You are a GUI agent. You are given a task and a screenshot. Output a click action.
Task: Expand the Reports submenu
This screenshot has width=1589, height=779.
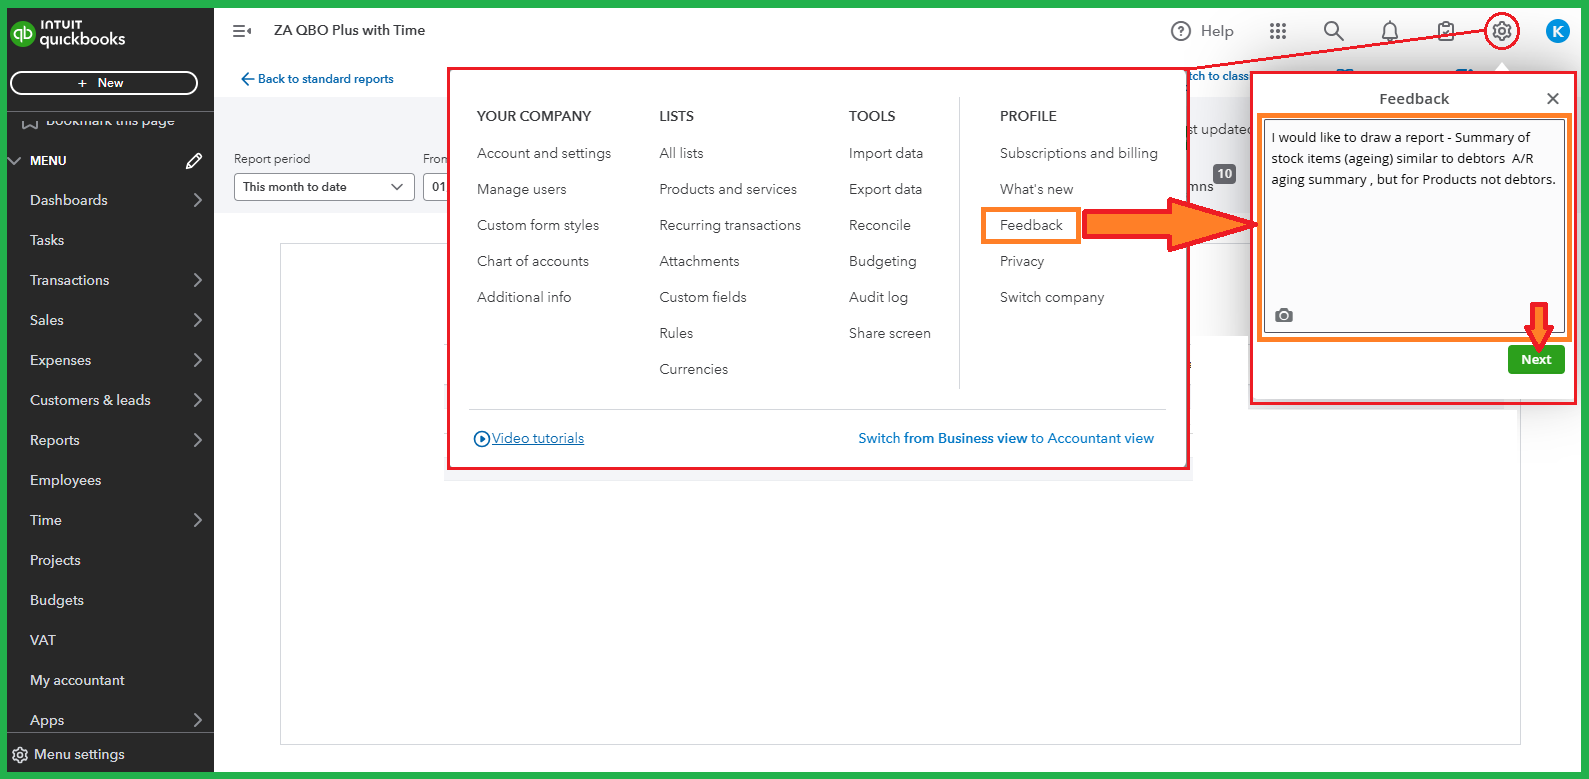[197, 440]
